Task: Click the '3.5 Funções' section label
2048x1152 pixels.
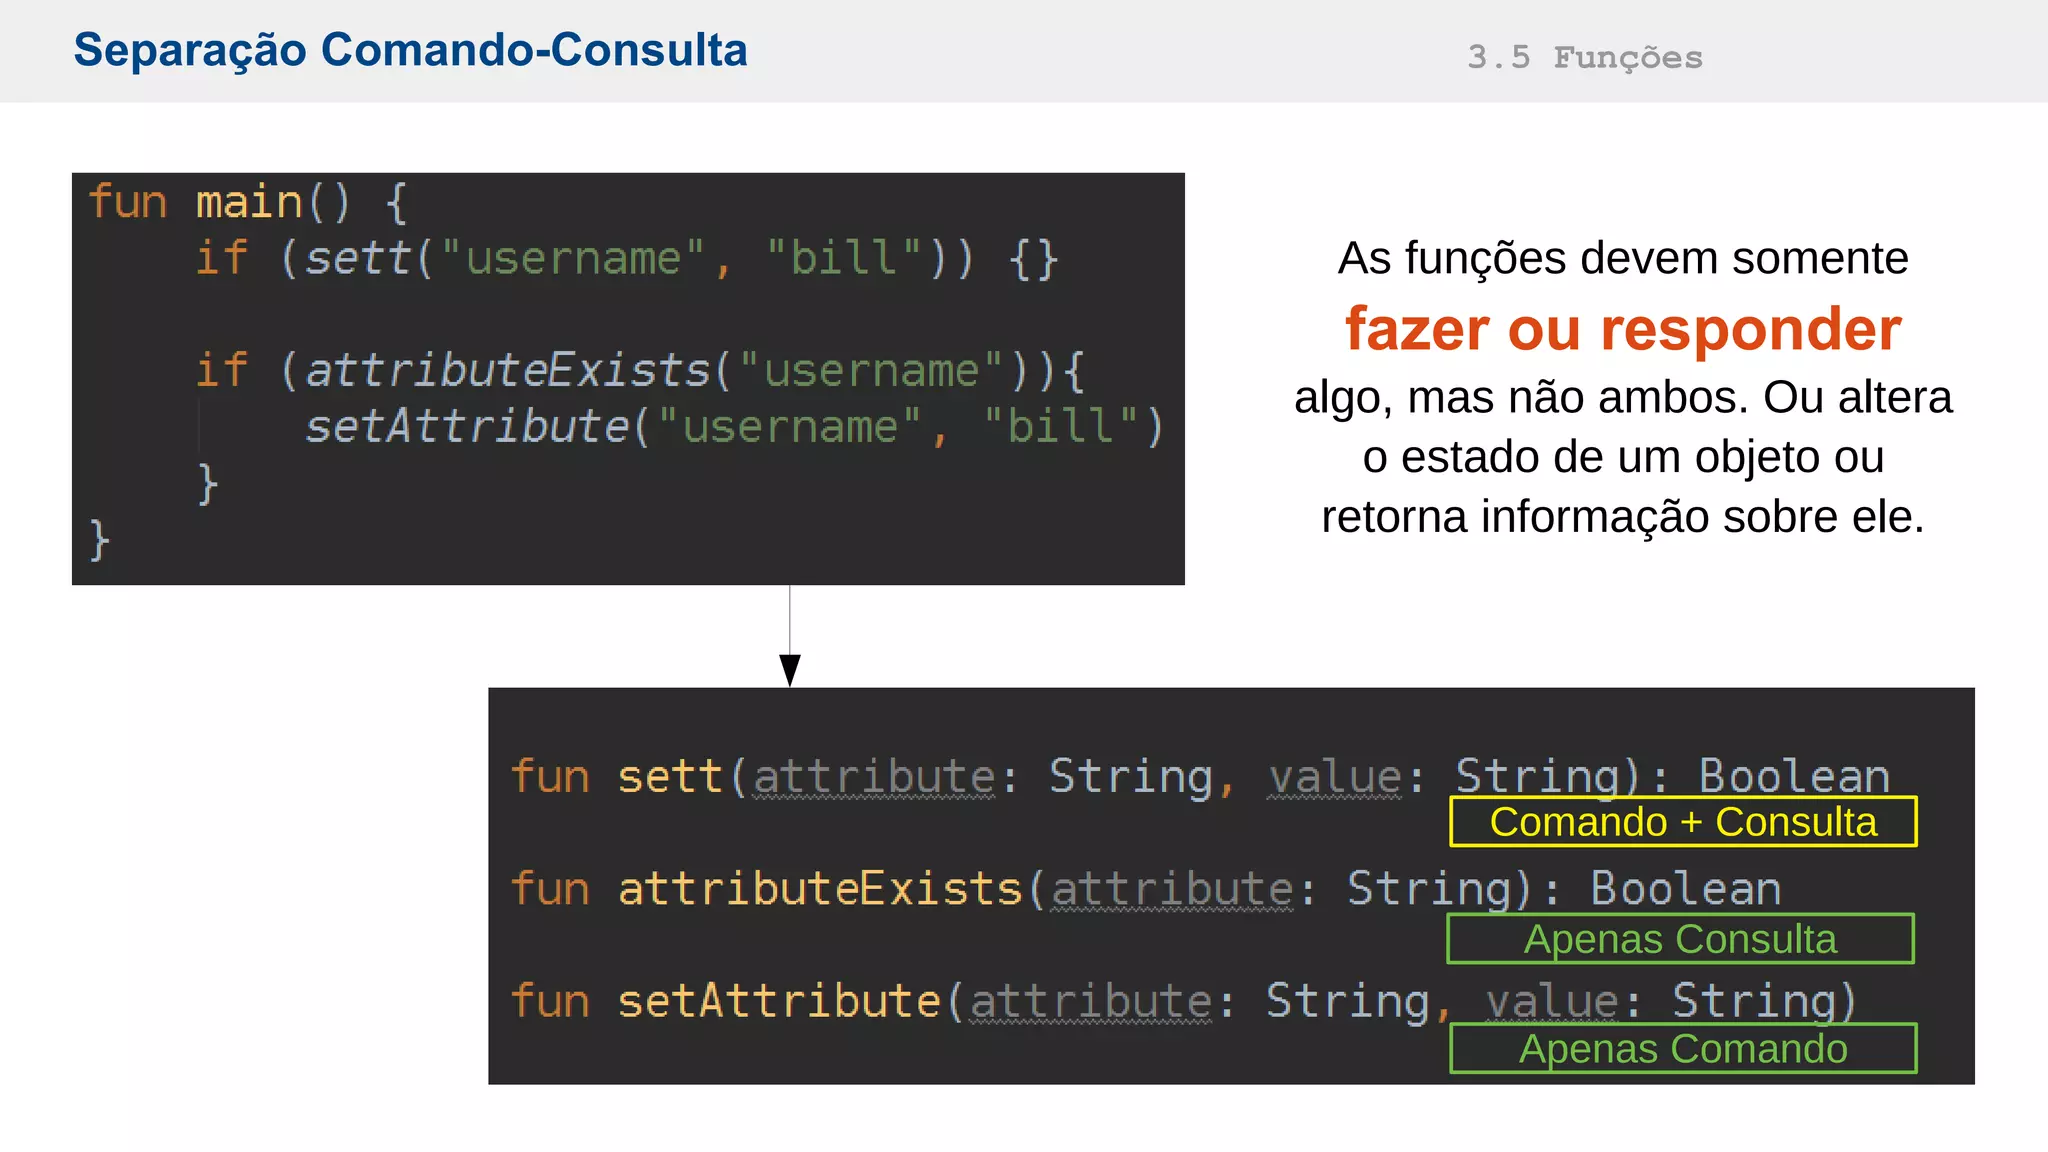Action: click(1584, 57)
